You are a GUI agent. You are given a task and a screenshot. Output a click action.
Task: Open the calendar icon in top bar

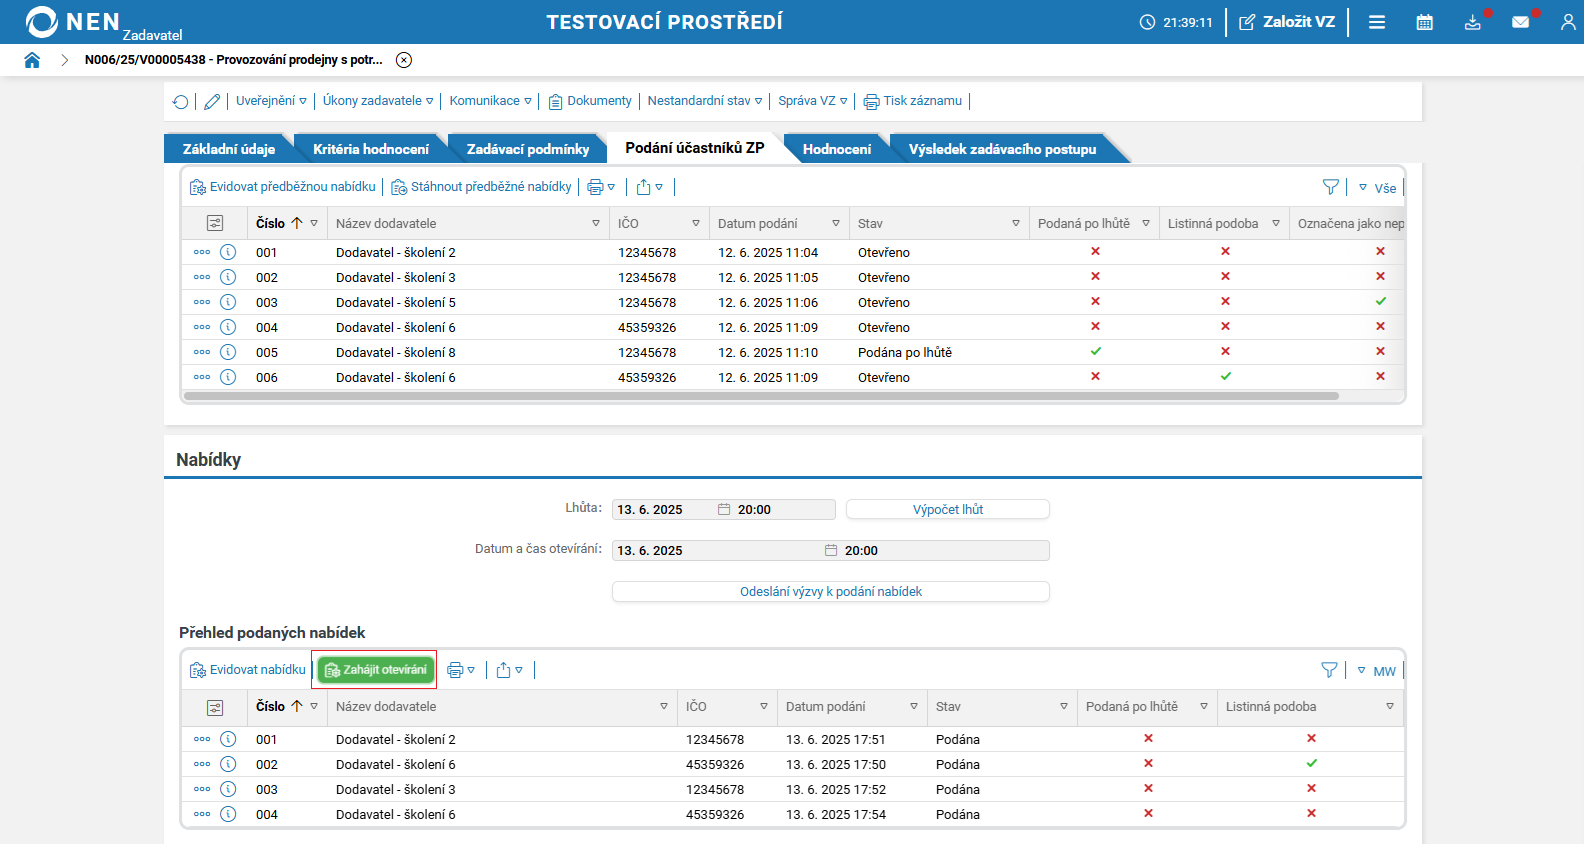[x=1424, y=22]
